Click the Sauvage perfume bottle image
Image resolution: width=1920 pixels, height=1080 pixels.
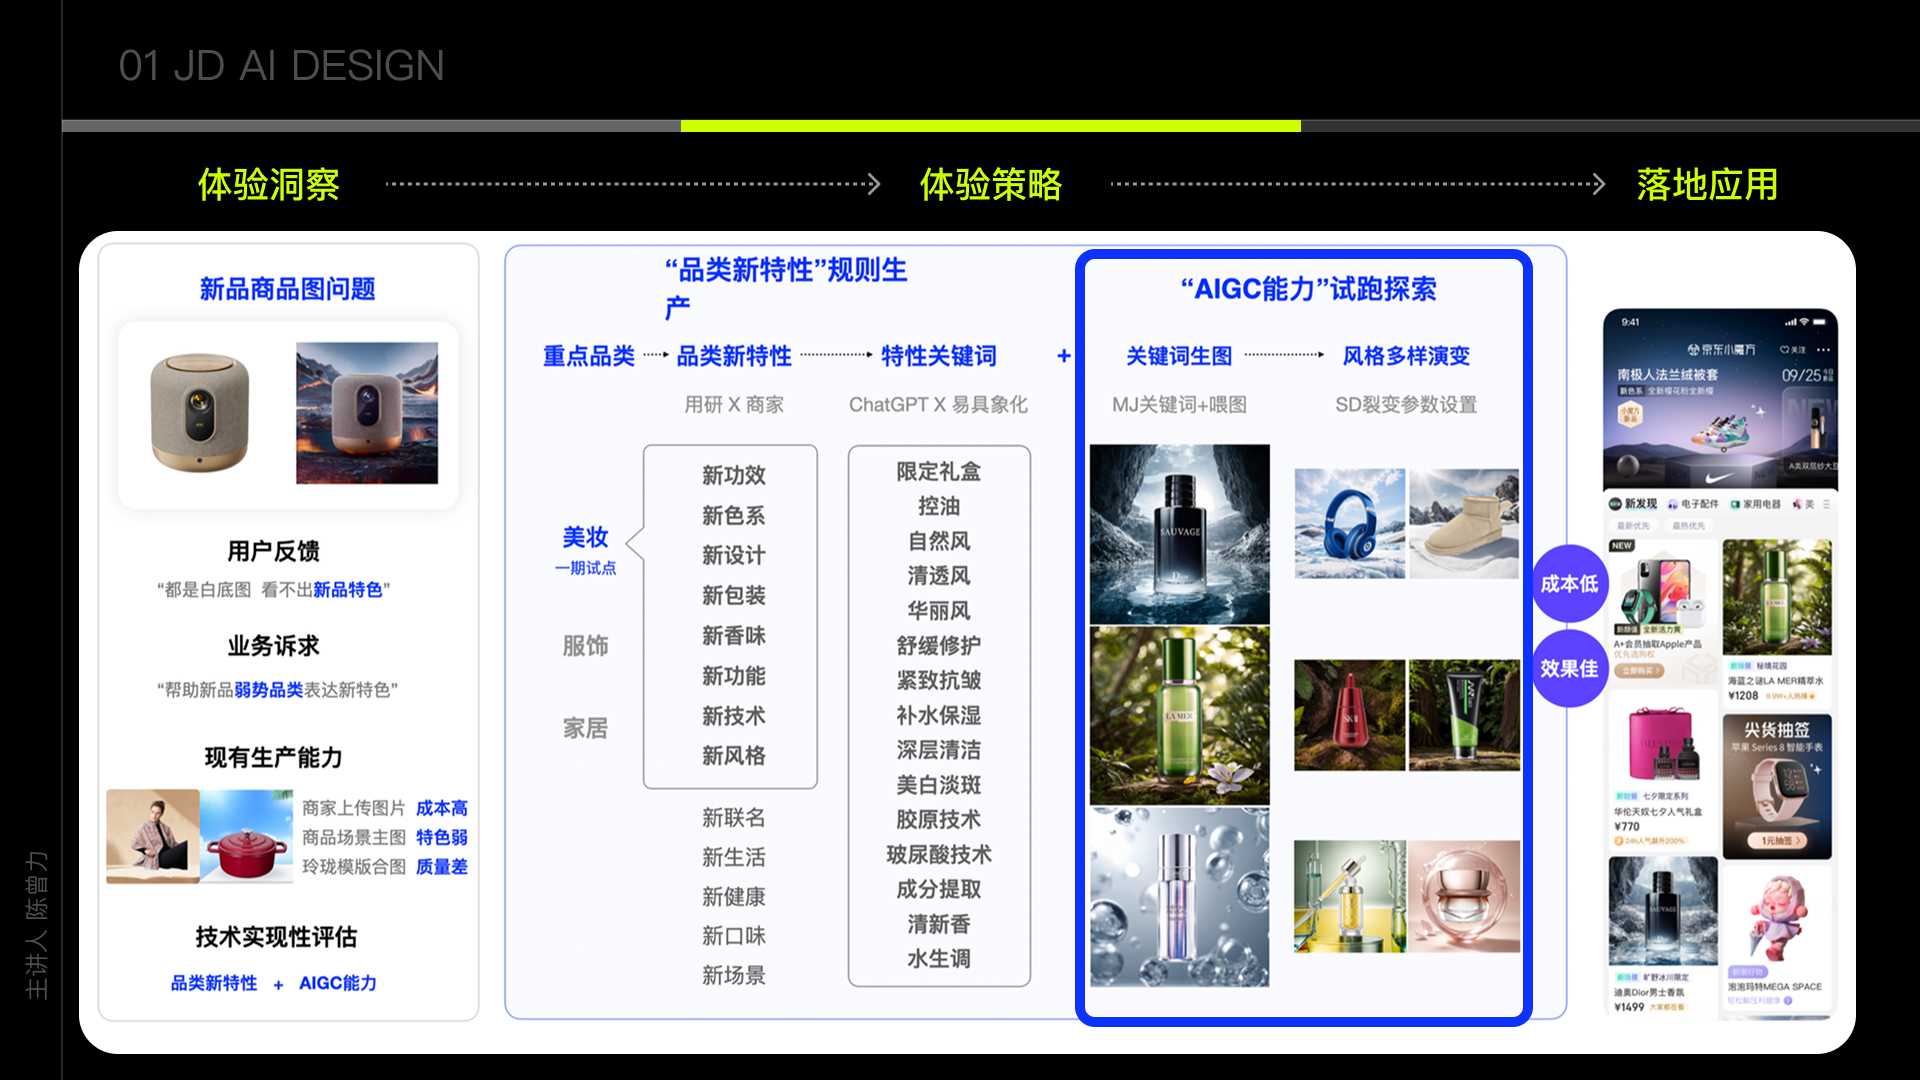click(x=1179, y=534)
